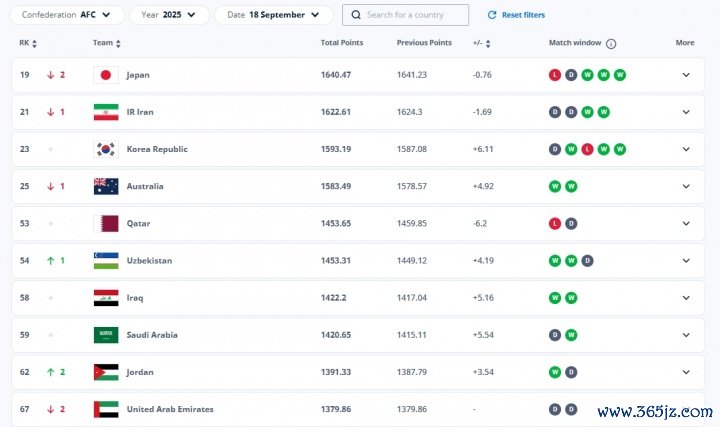The width and height of the screenshot is (720, 427).
Task: Open the Confederation AFC dropdown
Action: (69, 15)
